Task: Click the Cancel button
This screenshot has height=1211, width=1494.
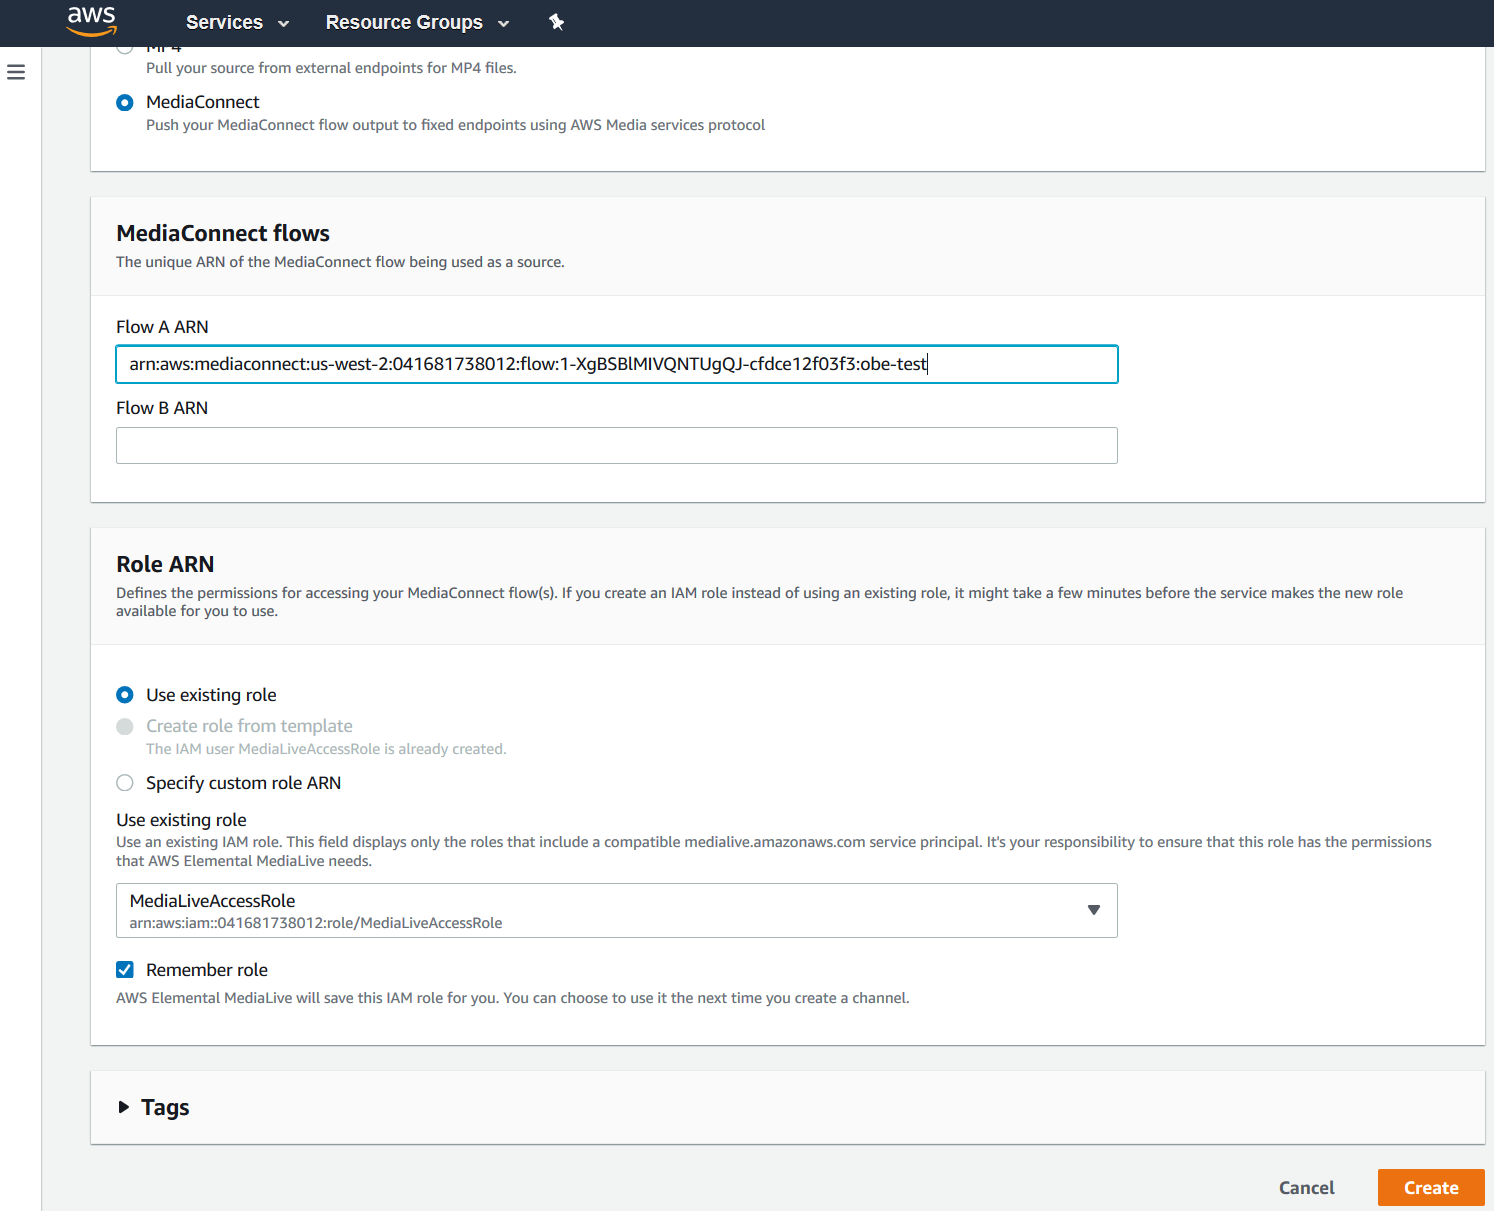Action: [1306, 1188]
